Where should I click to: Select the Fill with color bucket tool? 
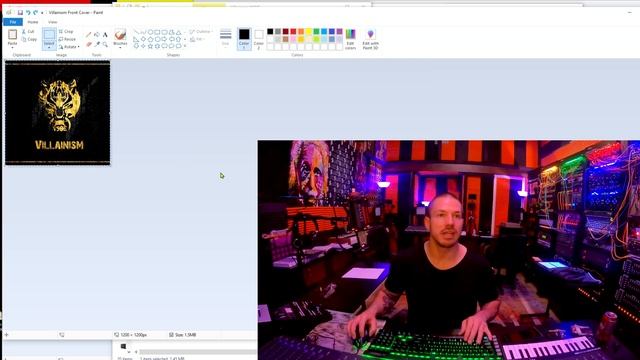[x=97, y=35]
